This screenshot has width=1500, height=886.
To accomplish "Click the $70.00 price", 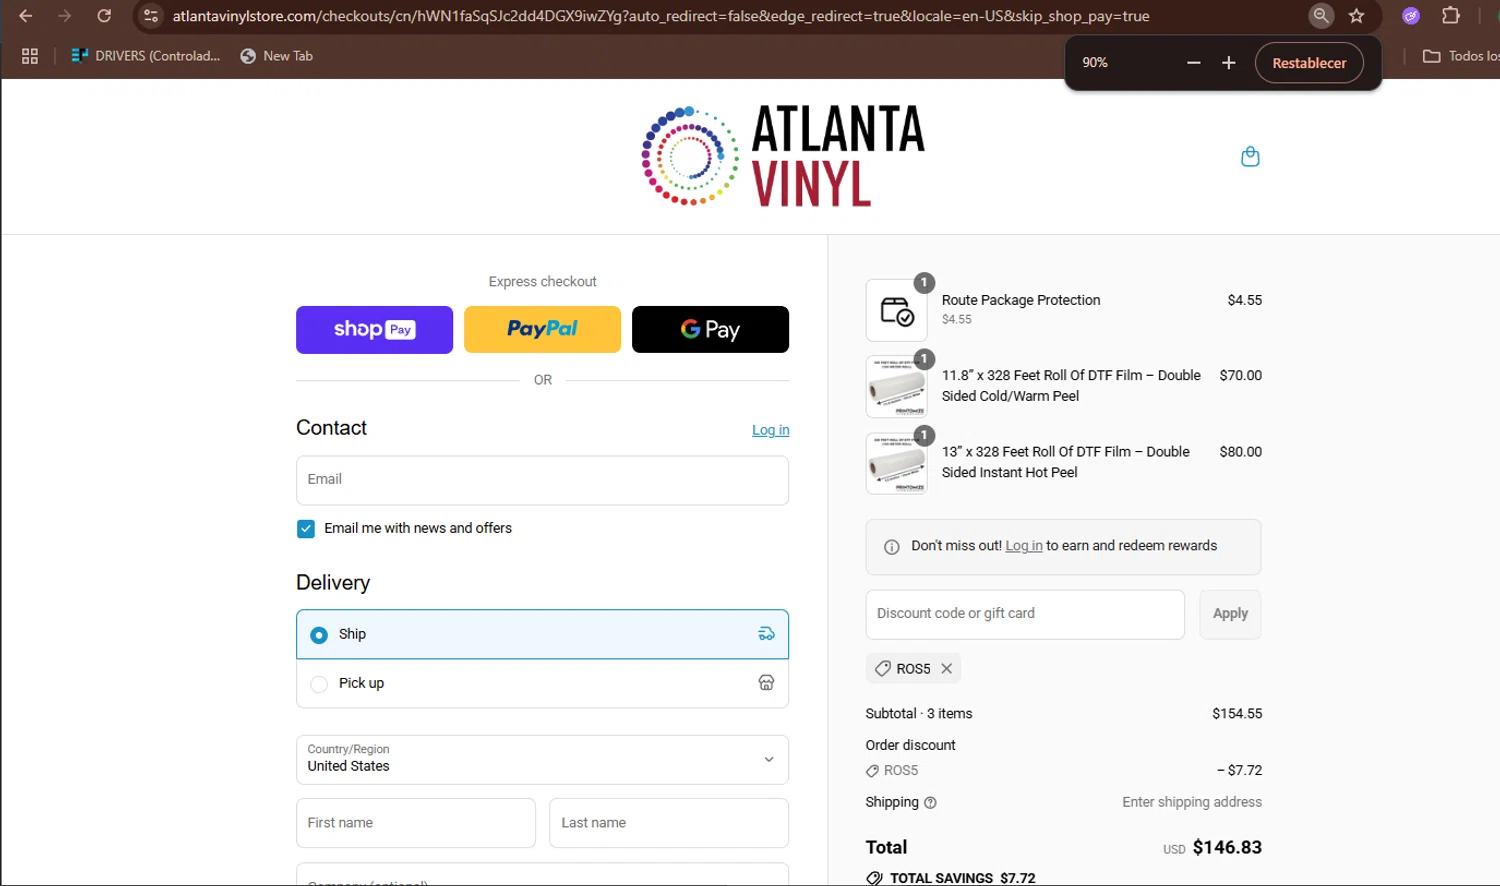I will [x=1241, y=376].
